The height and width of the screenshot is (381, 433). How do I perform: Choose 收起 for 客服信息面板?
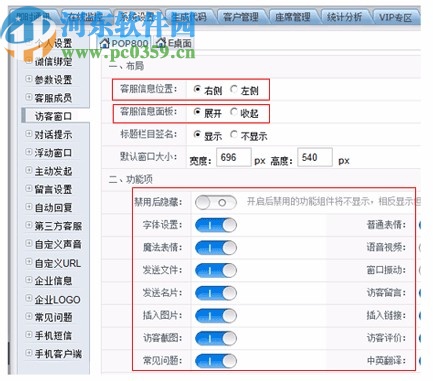pyautogui.click(x=234, y=112)
